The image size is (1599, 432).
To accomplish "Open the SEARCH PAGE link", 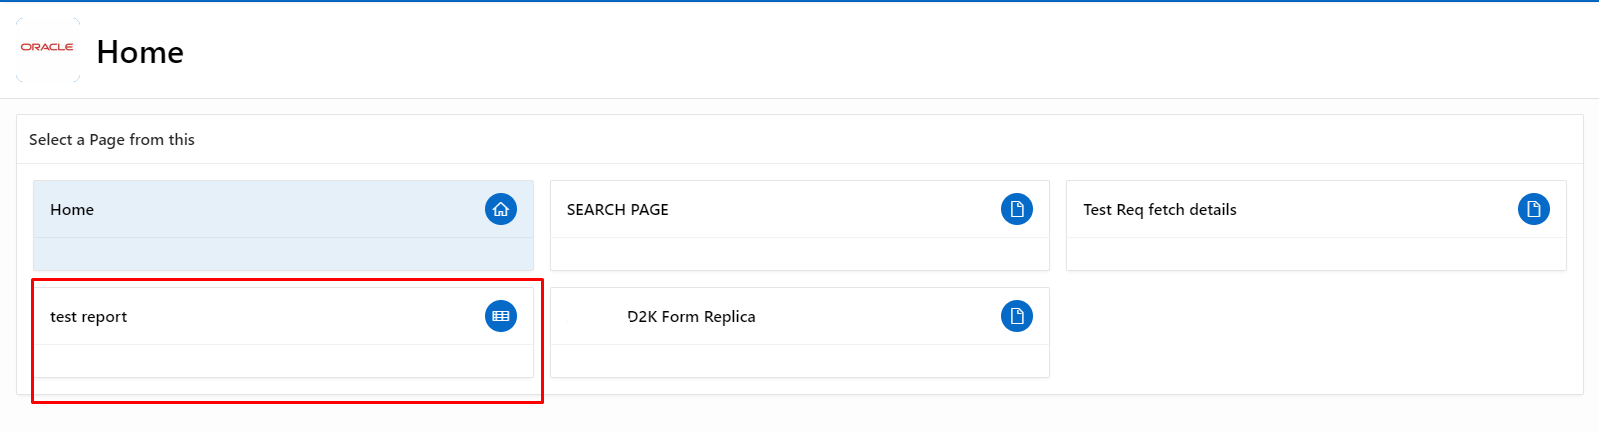I will 617,210.
